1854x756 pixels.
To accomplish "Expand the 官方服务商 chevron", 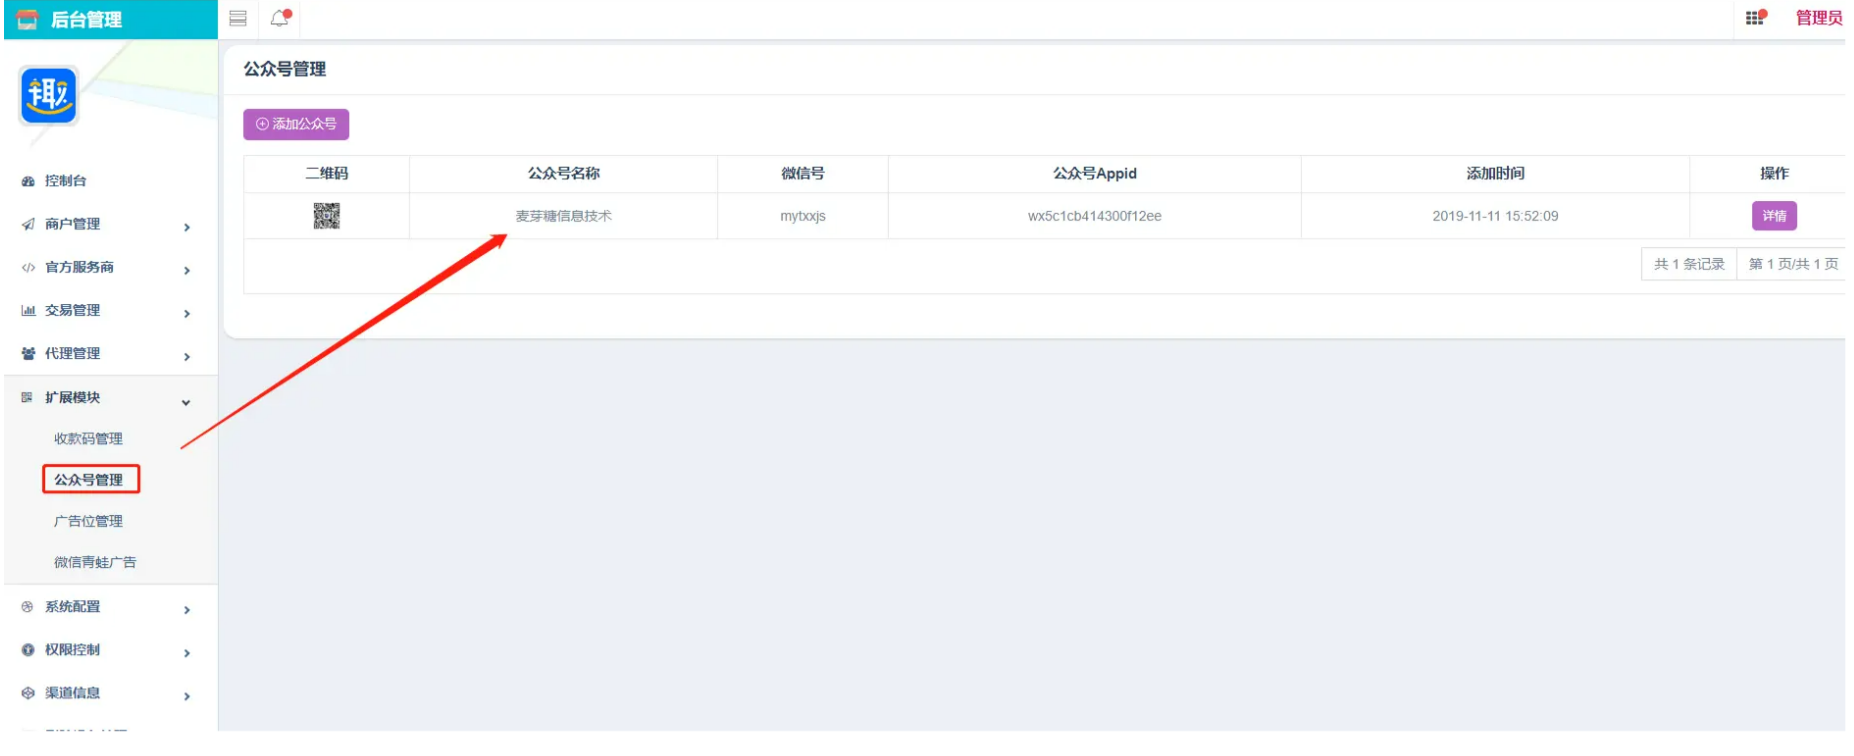I will tap(187, 270).
